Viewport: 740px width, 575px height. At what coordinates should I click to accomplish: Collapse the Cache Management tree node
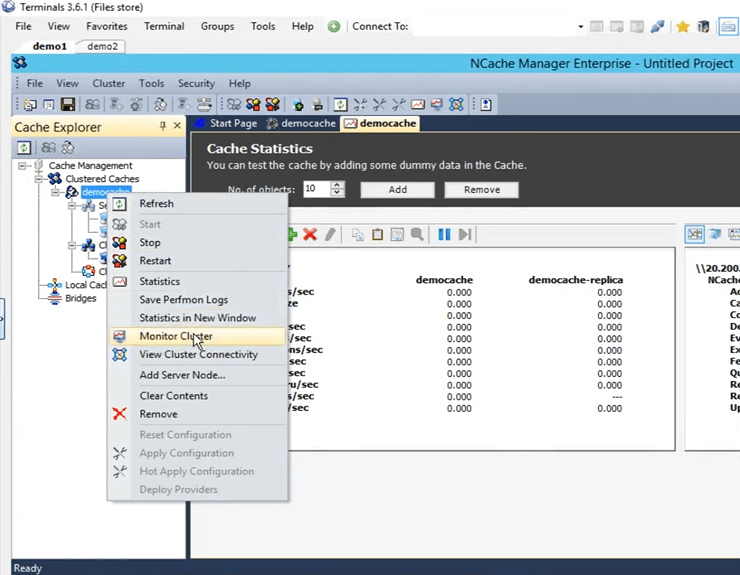[22, 166]
